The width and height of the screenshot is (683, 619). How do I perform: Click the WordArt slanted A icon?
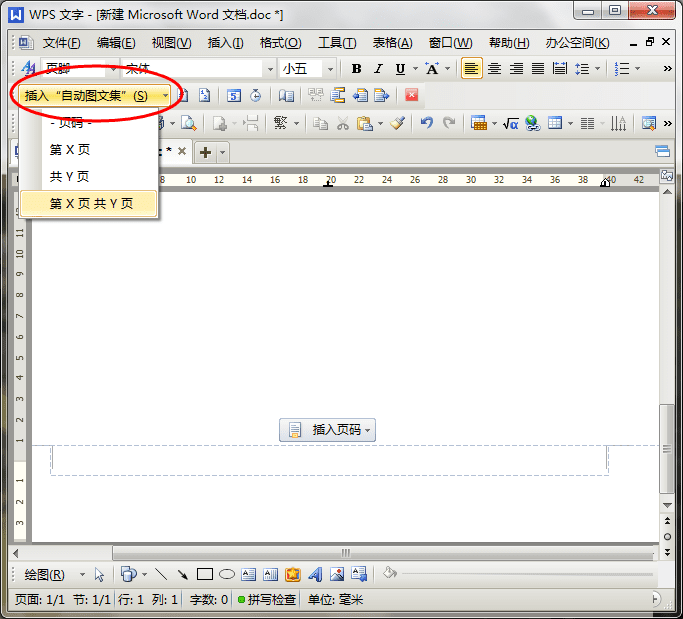pos(315,575)
